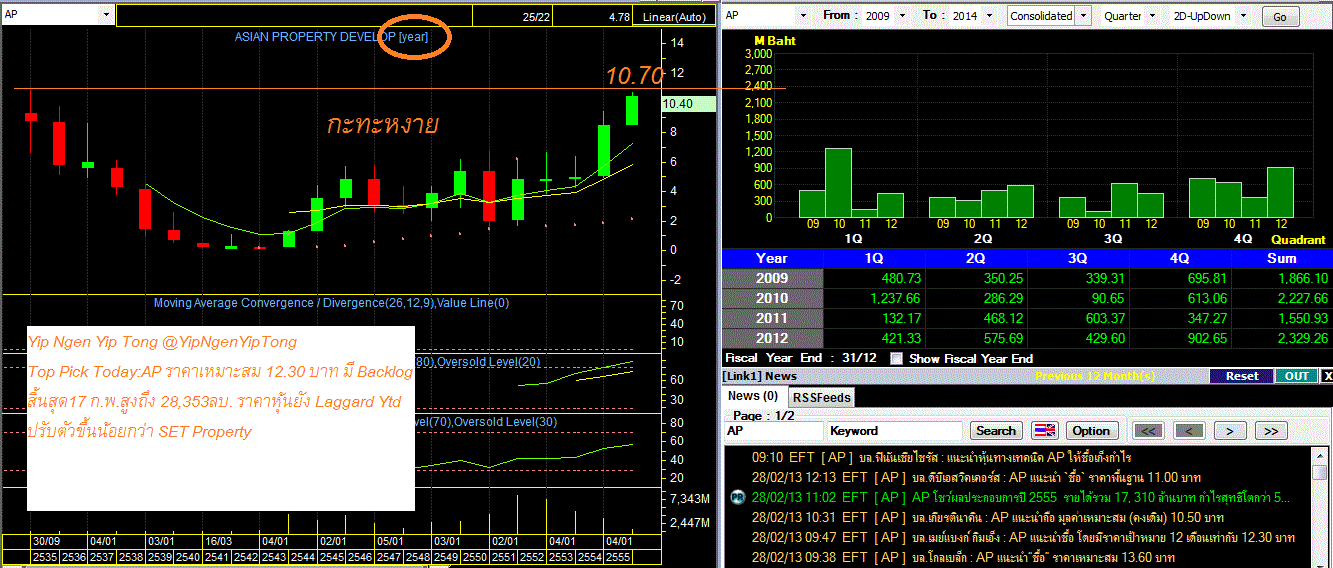Image resolution: width=1333 pixels, height=568 pixels.
Task: Click the 10.40 current price label
Action: click(x=689, y=103)
